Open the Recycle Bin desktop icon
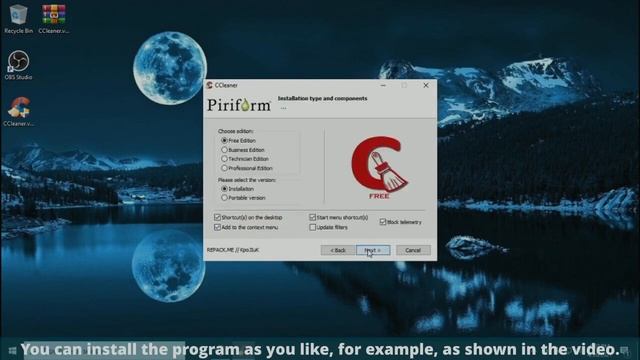Screen dimensions: 640x360 pyautogui.click(x=18, y=19)
